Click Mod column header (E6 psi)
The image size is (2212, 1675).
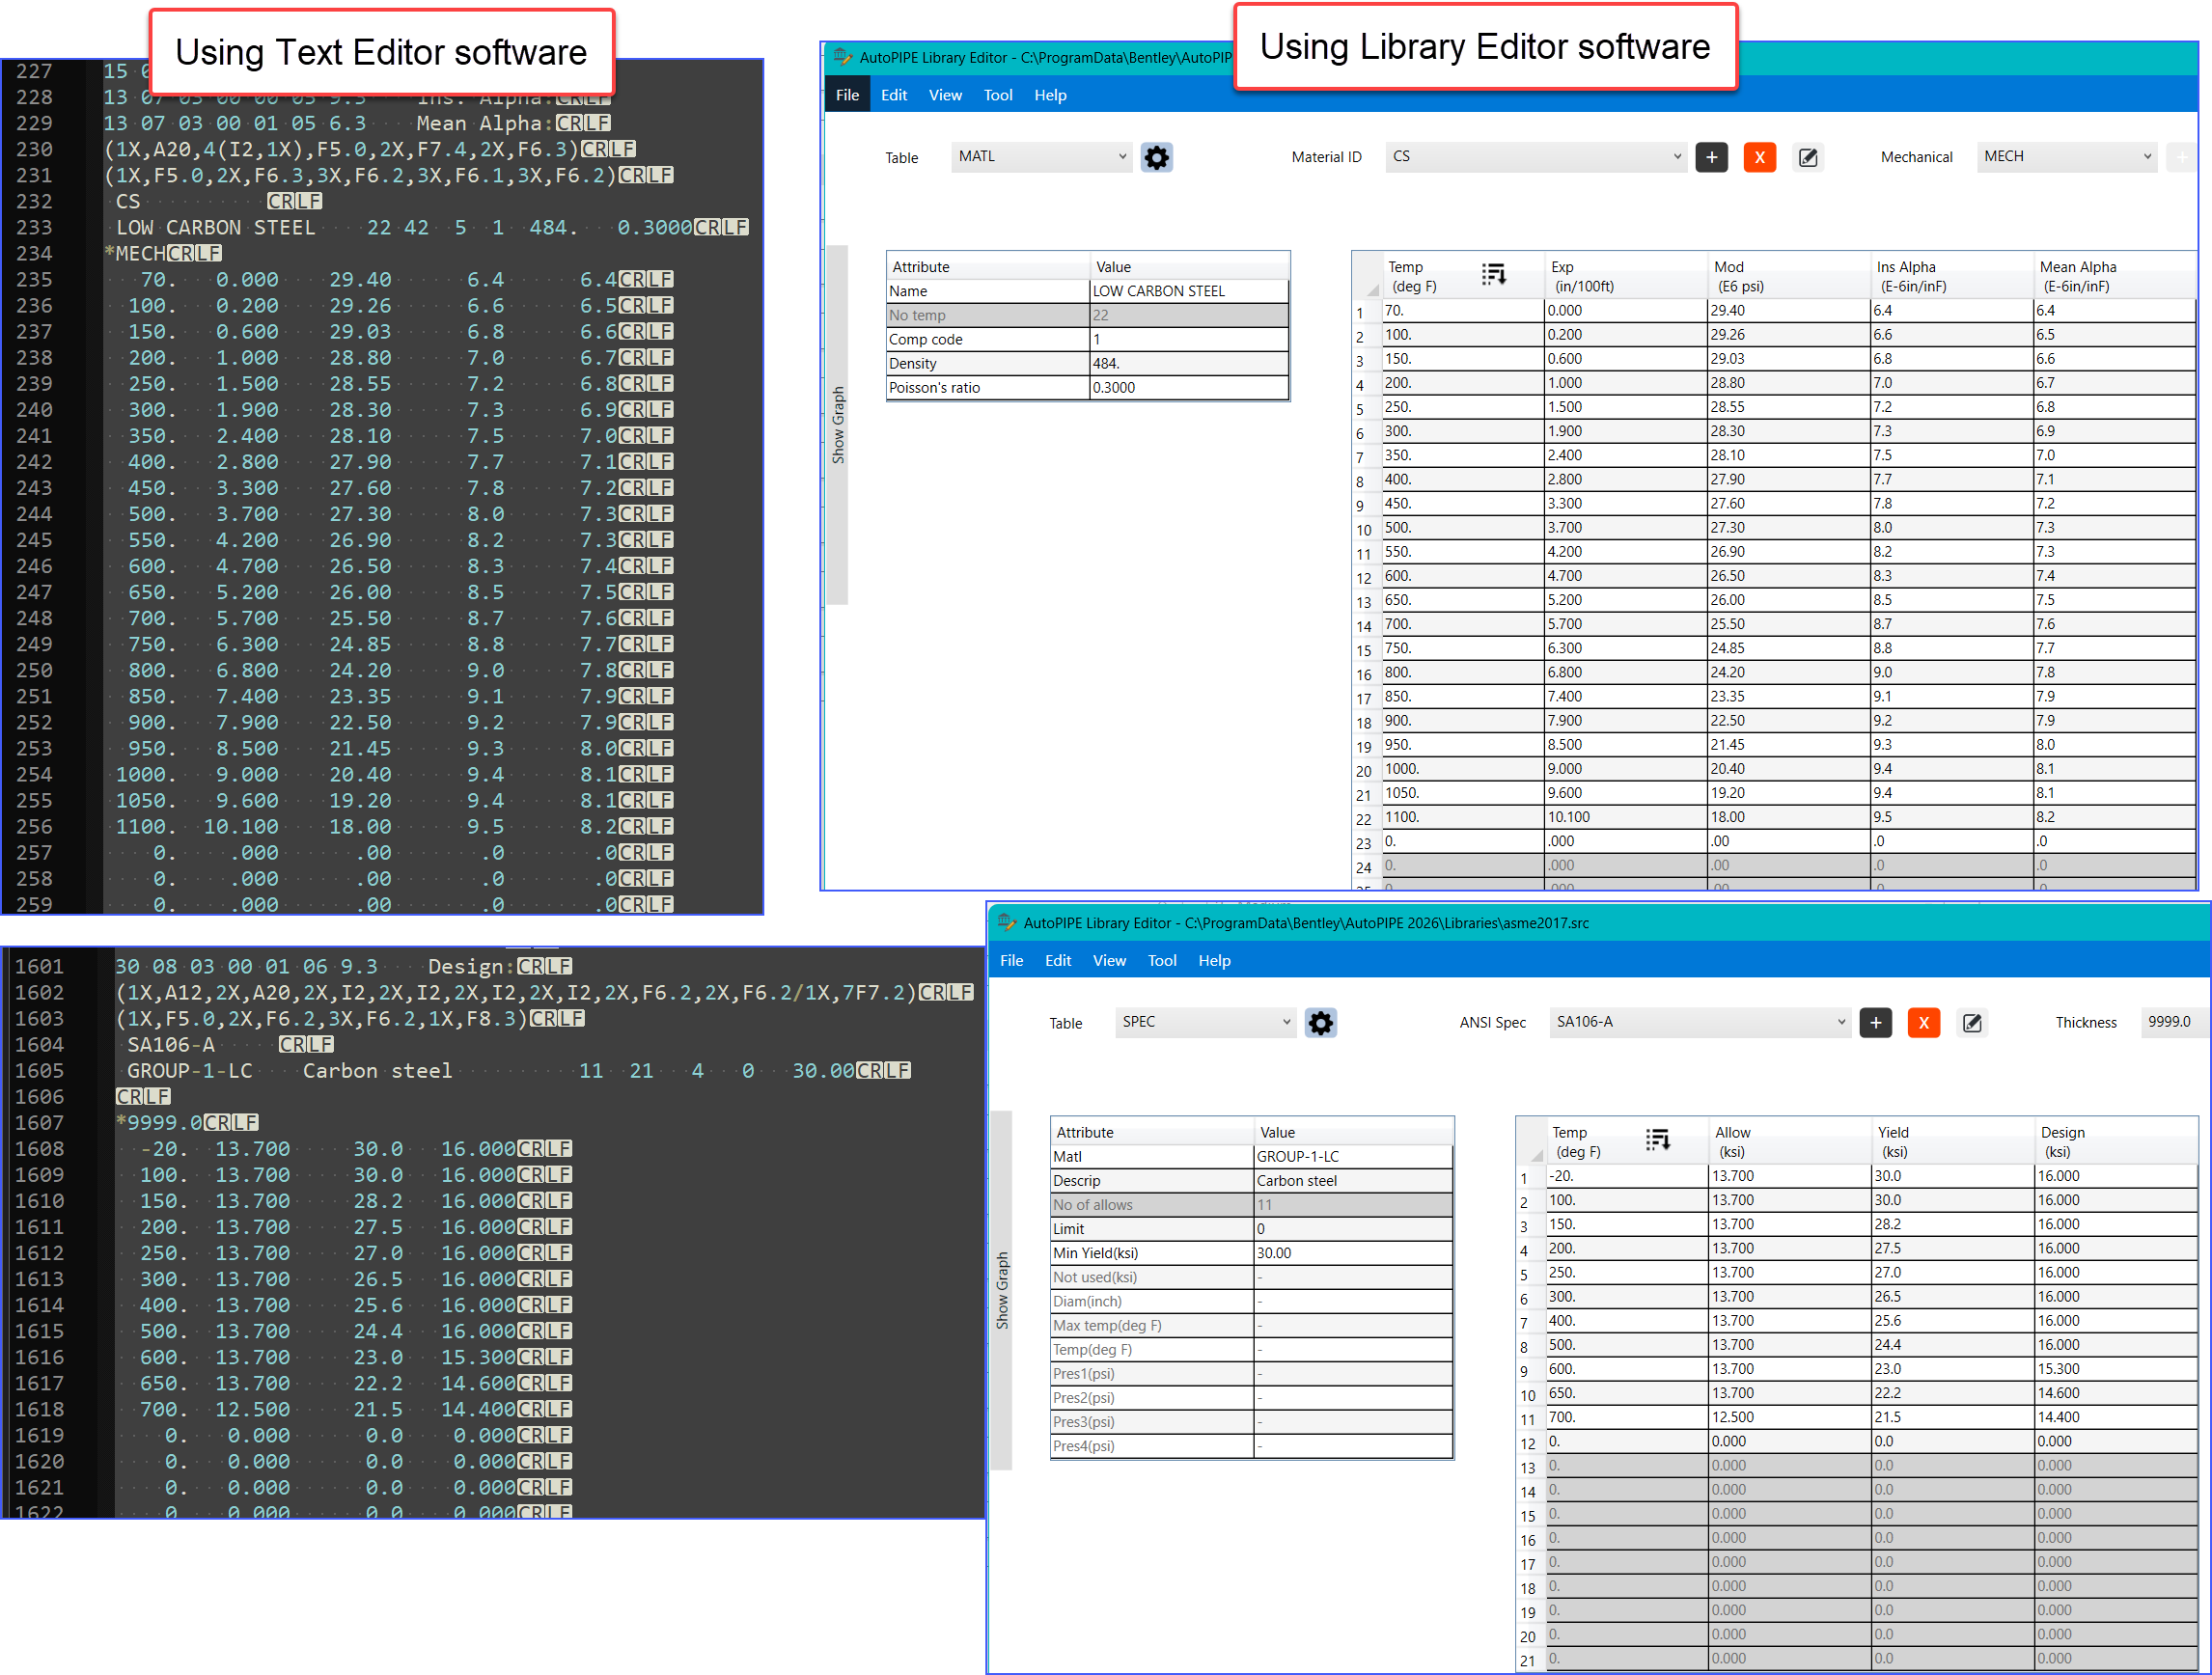(x=1788, y=276)
